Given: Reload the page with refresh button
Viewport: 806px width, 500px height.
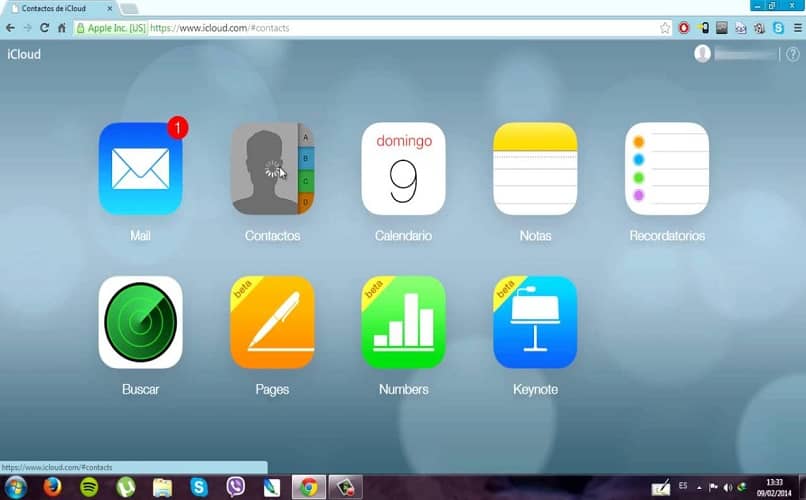Looking at the screenshot, I should (45, 28).
